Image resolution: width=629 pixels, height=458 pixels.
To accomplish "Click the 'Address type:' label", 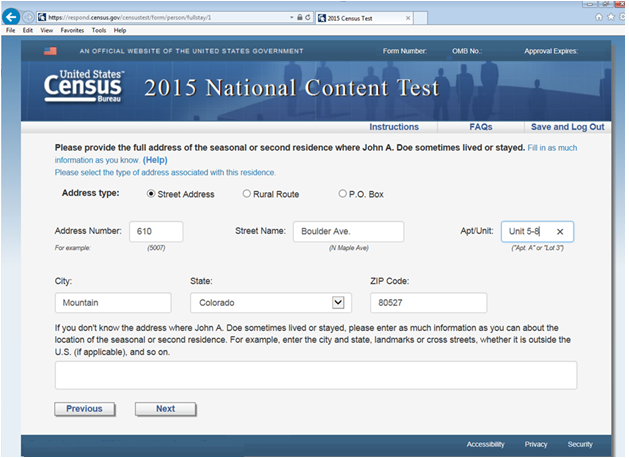I will tap(91, 193).
